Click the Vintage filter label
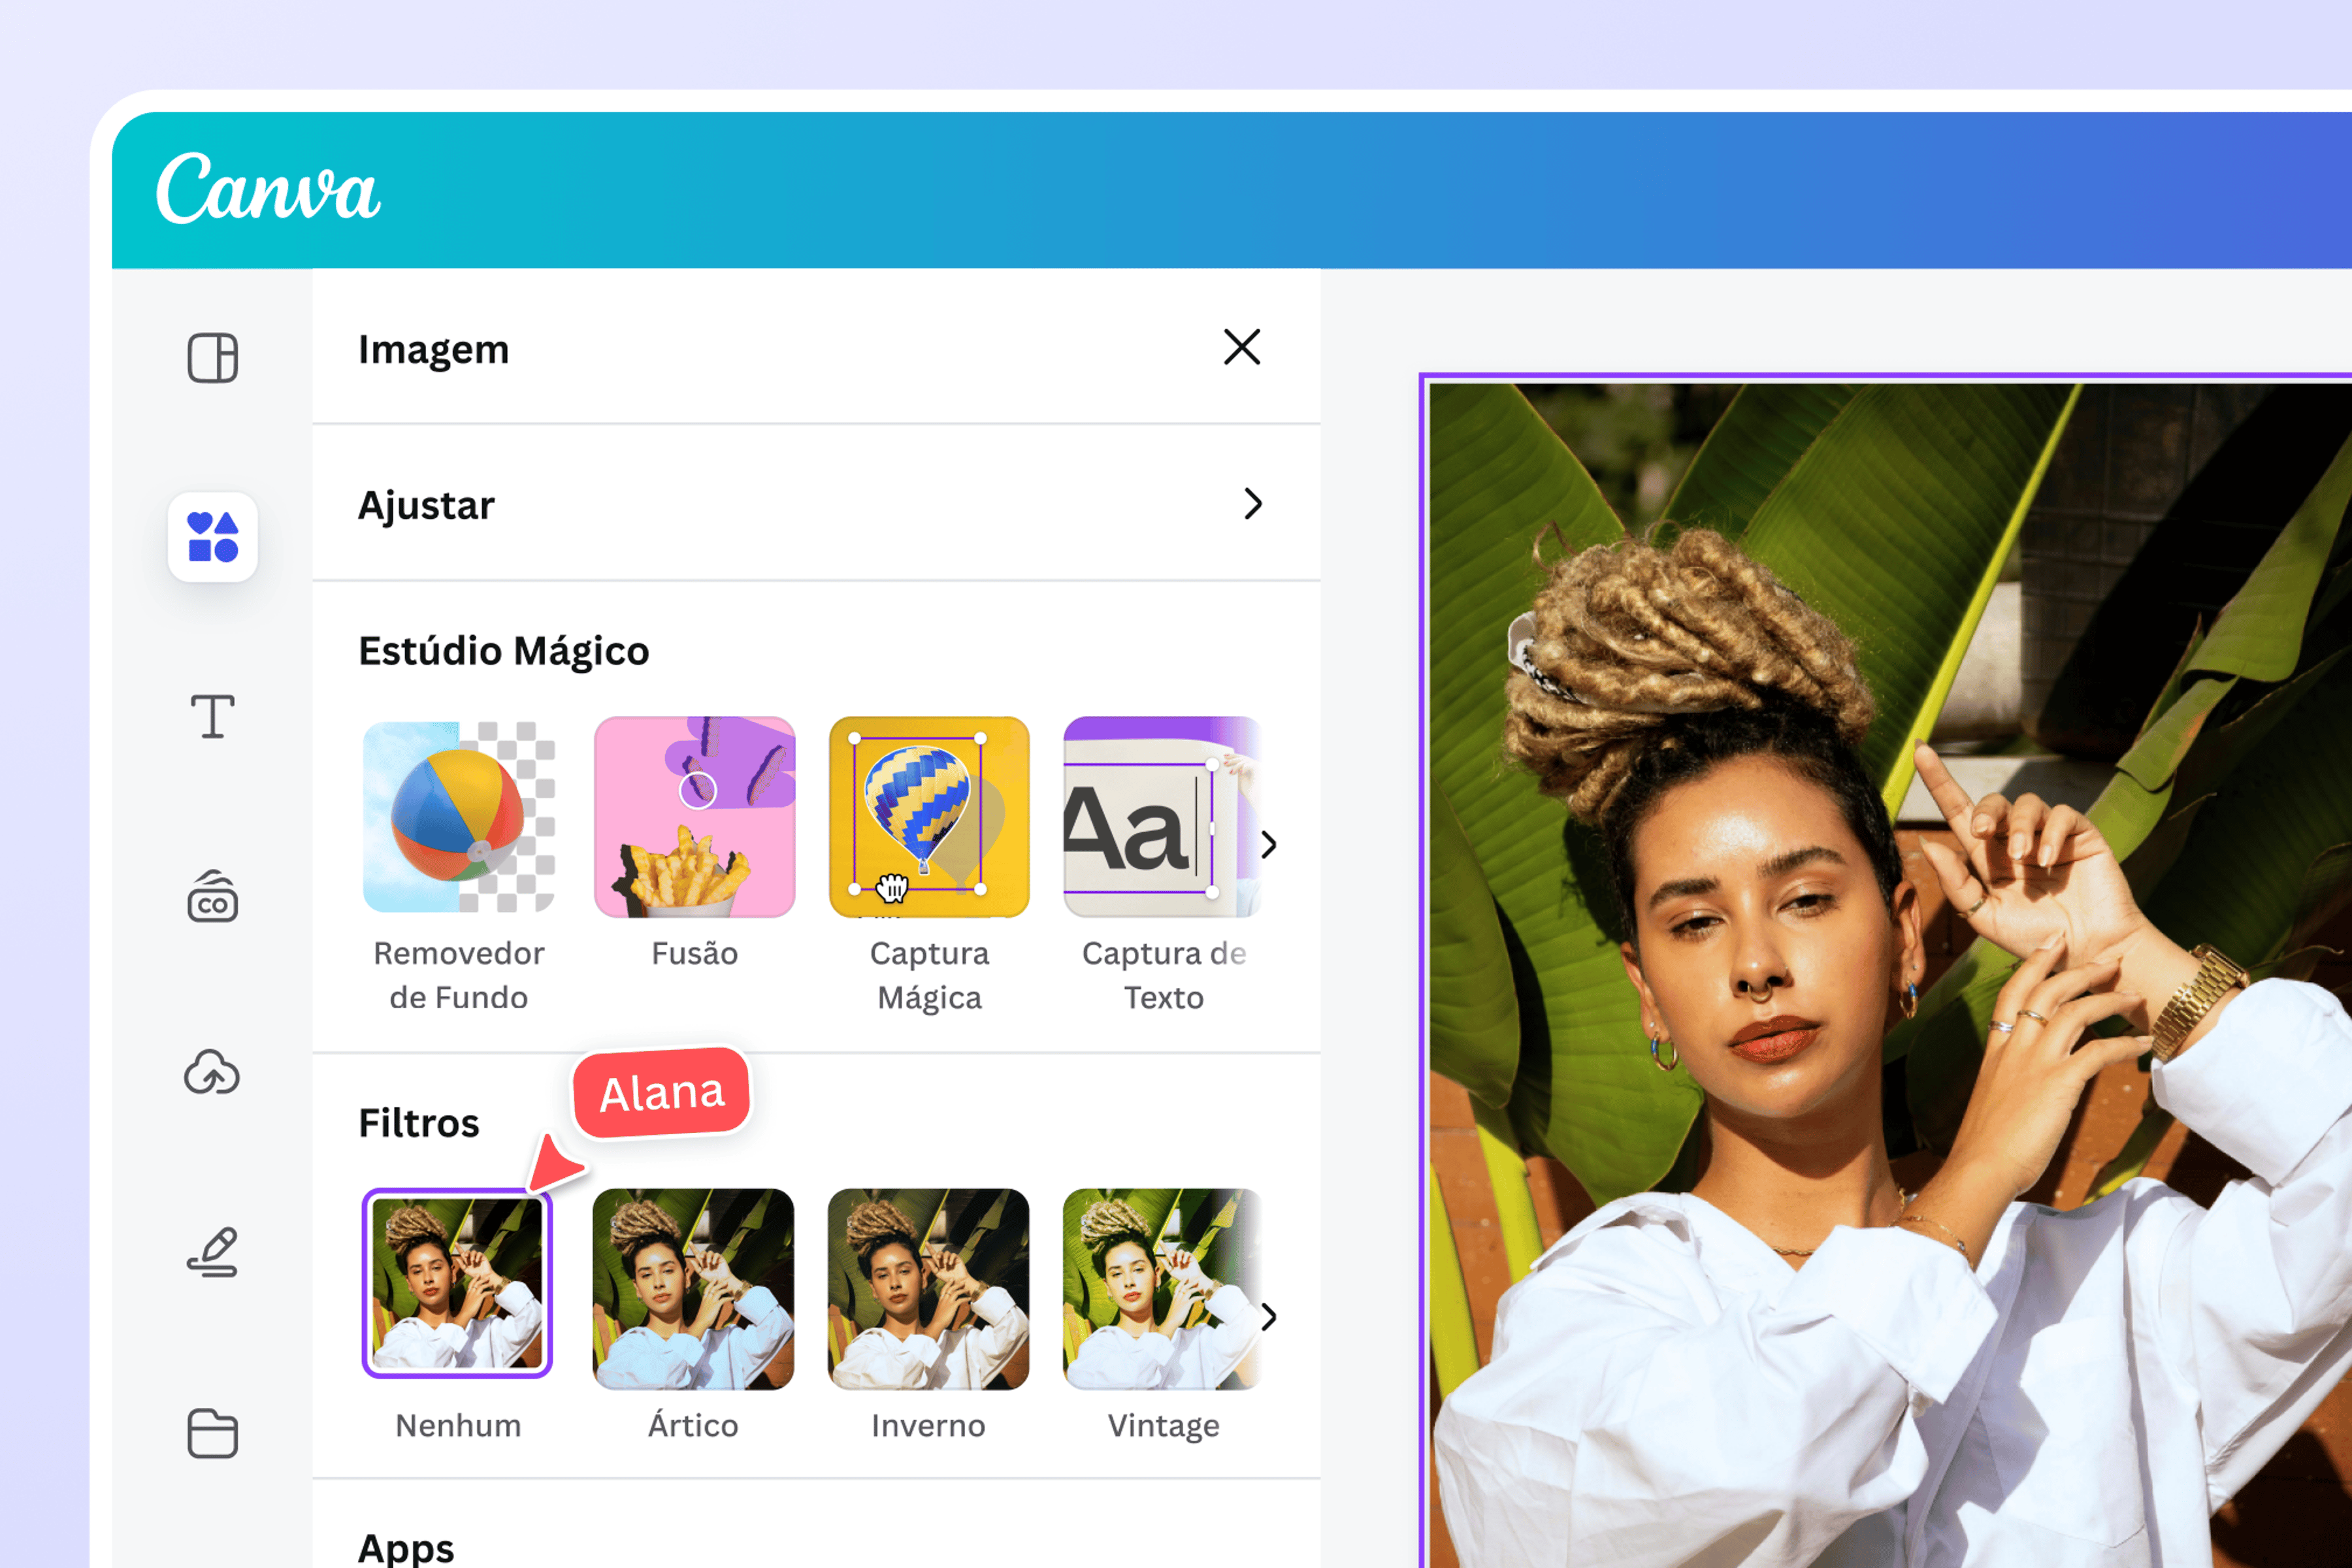2352x1568 pixels. [x=1163, y=1425]
